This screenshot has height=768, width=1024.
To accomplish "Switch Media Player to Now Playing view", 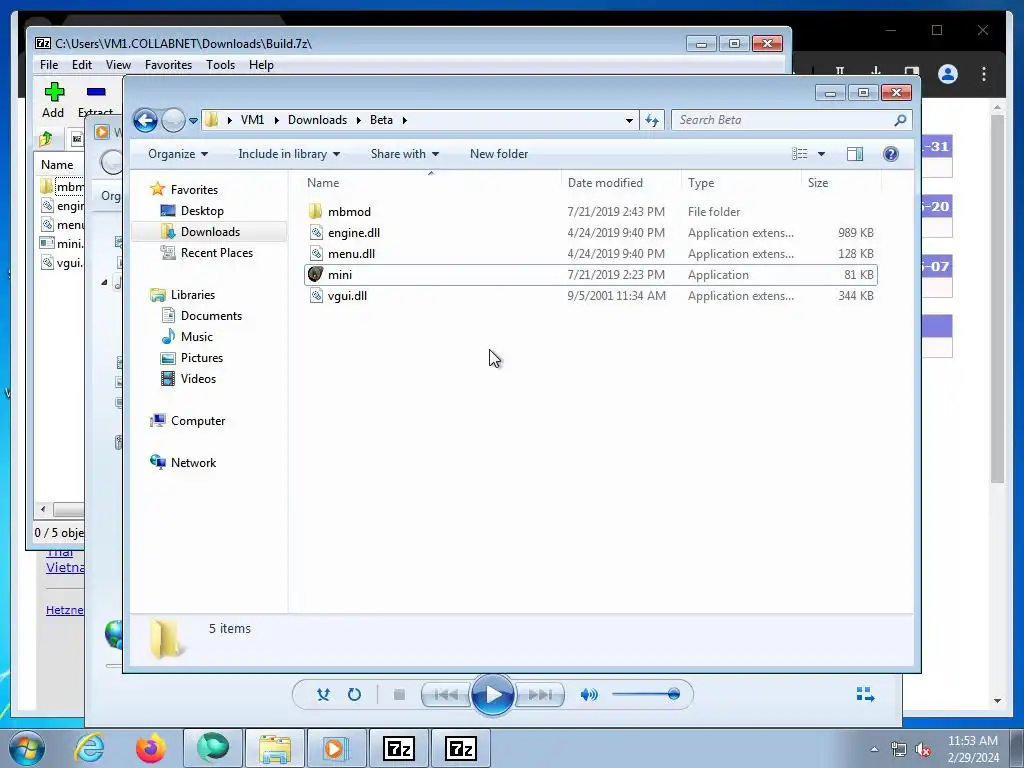I will click(x=865, y=694).
